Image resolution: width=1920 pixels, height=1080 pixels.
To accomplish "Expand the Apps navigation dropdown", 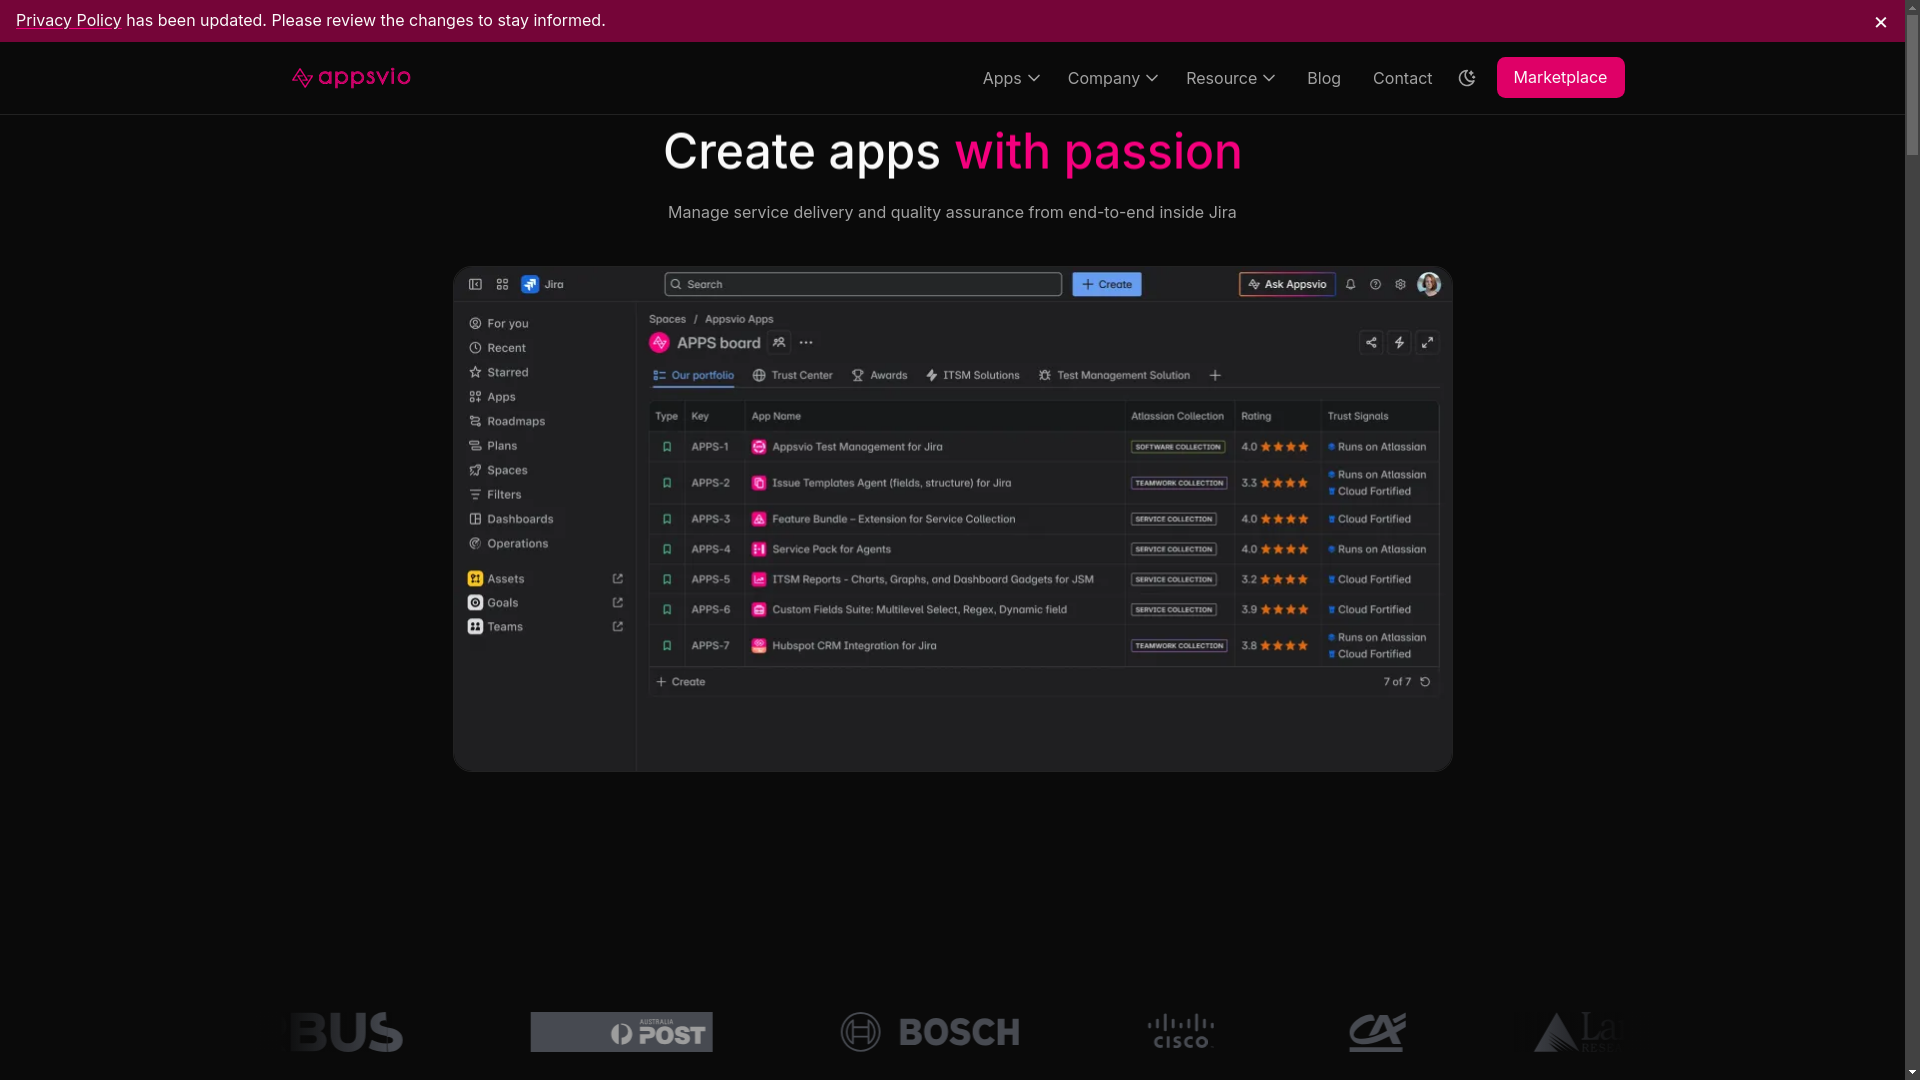I will pyautogui.click(x=1011, y=78).
